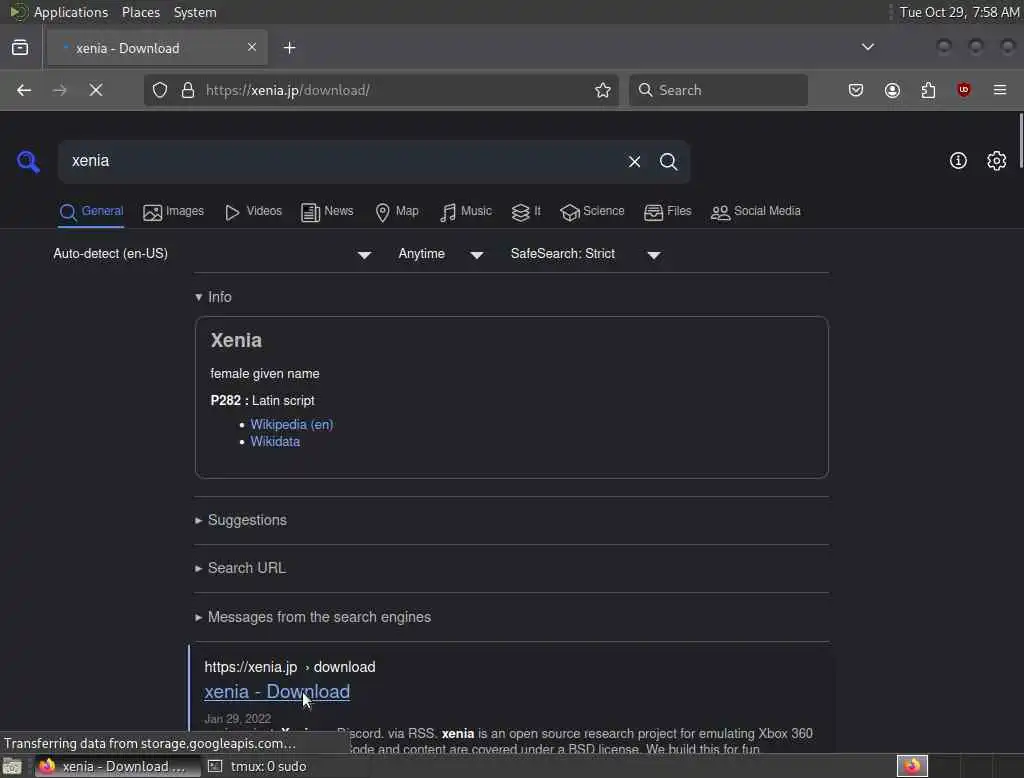Open the About info icon
The width and height of the screenshot is (1024, 778).
point(958,161)
